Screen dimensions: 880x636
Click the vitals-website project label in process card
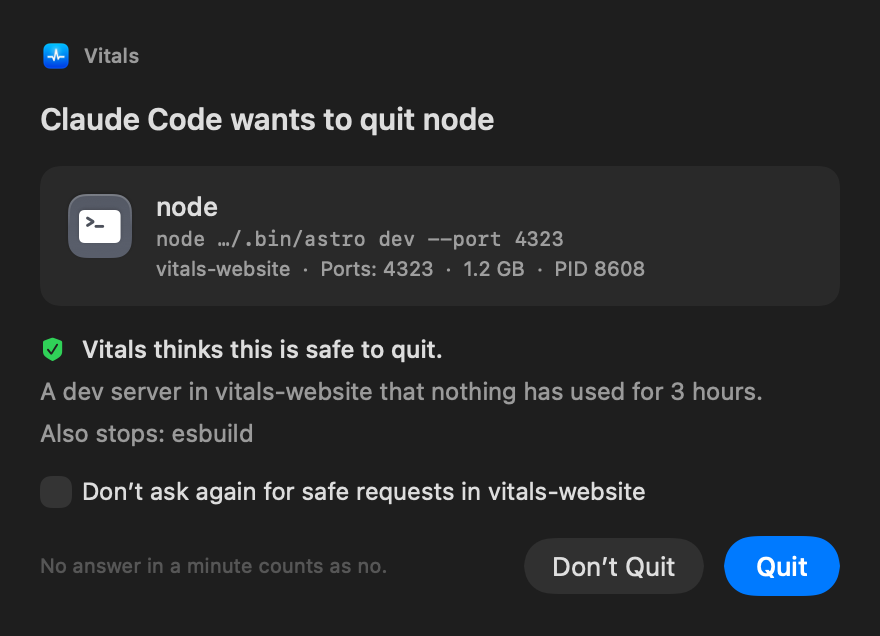pos(223,269)
